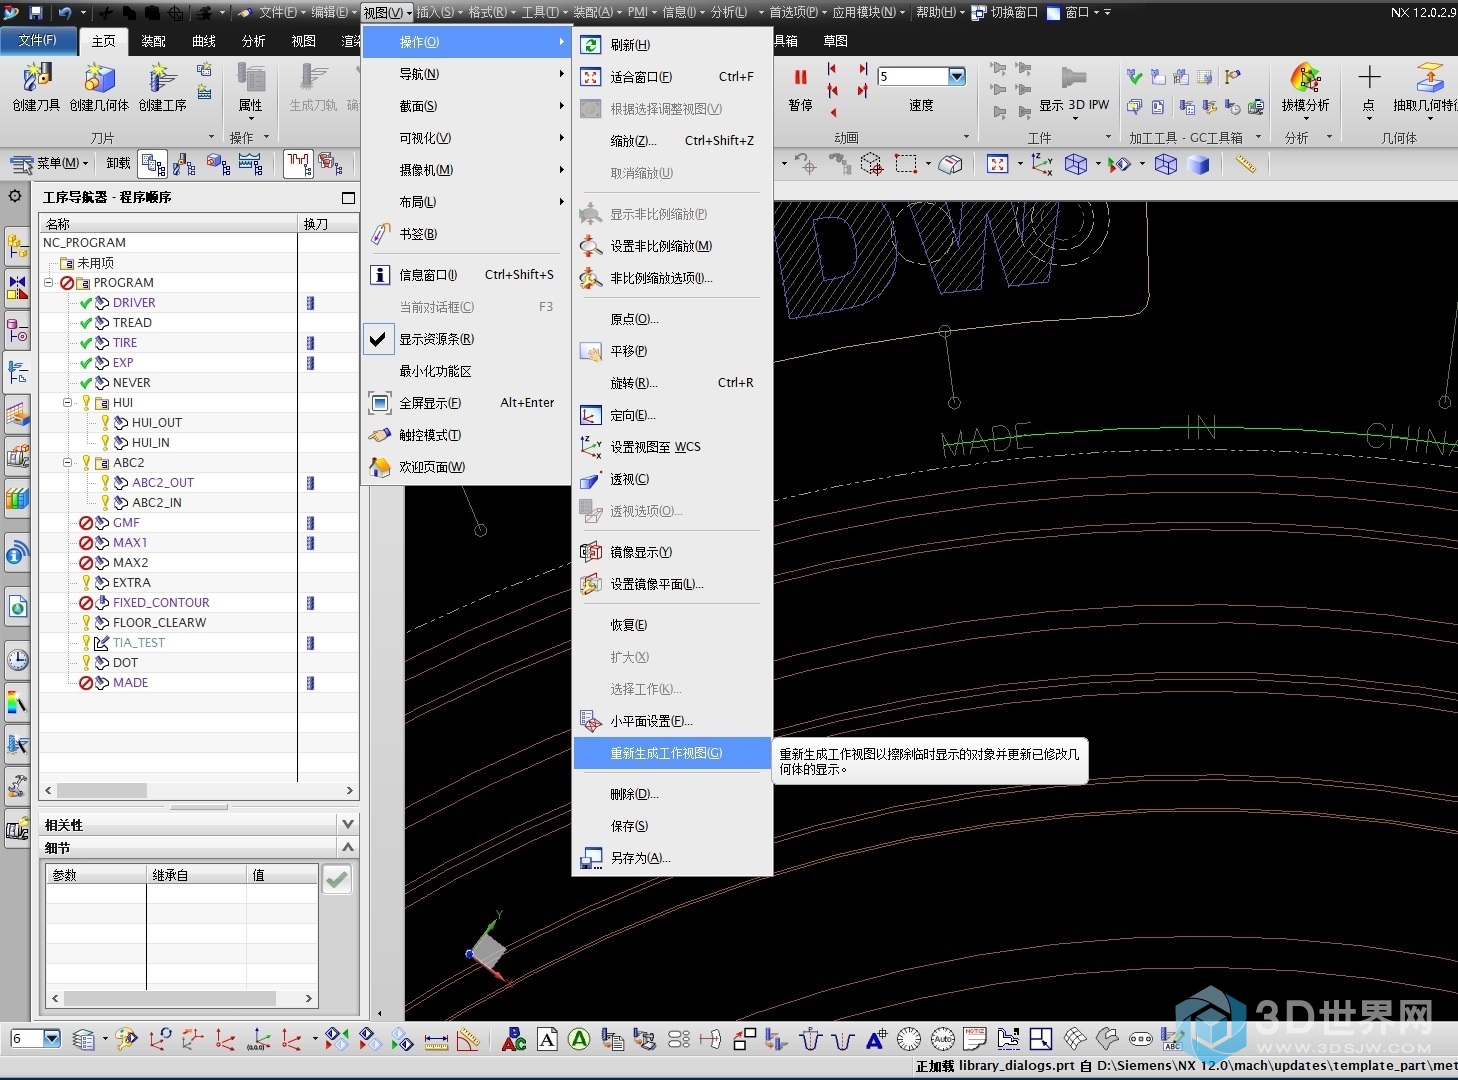Open the speed value dropdown showing 5
1458x1080 pixels.
(957, 76)
